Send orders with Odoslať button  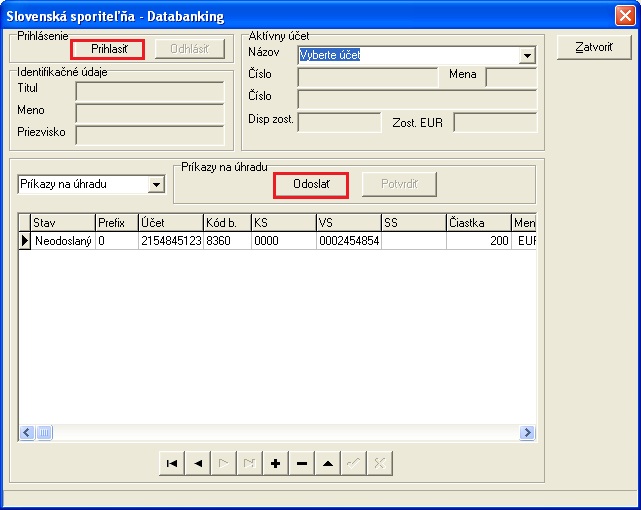click(311, 185)
